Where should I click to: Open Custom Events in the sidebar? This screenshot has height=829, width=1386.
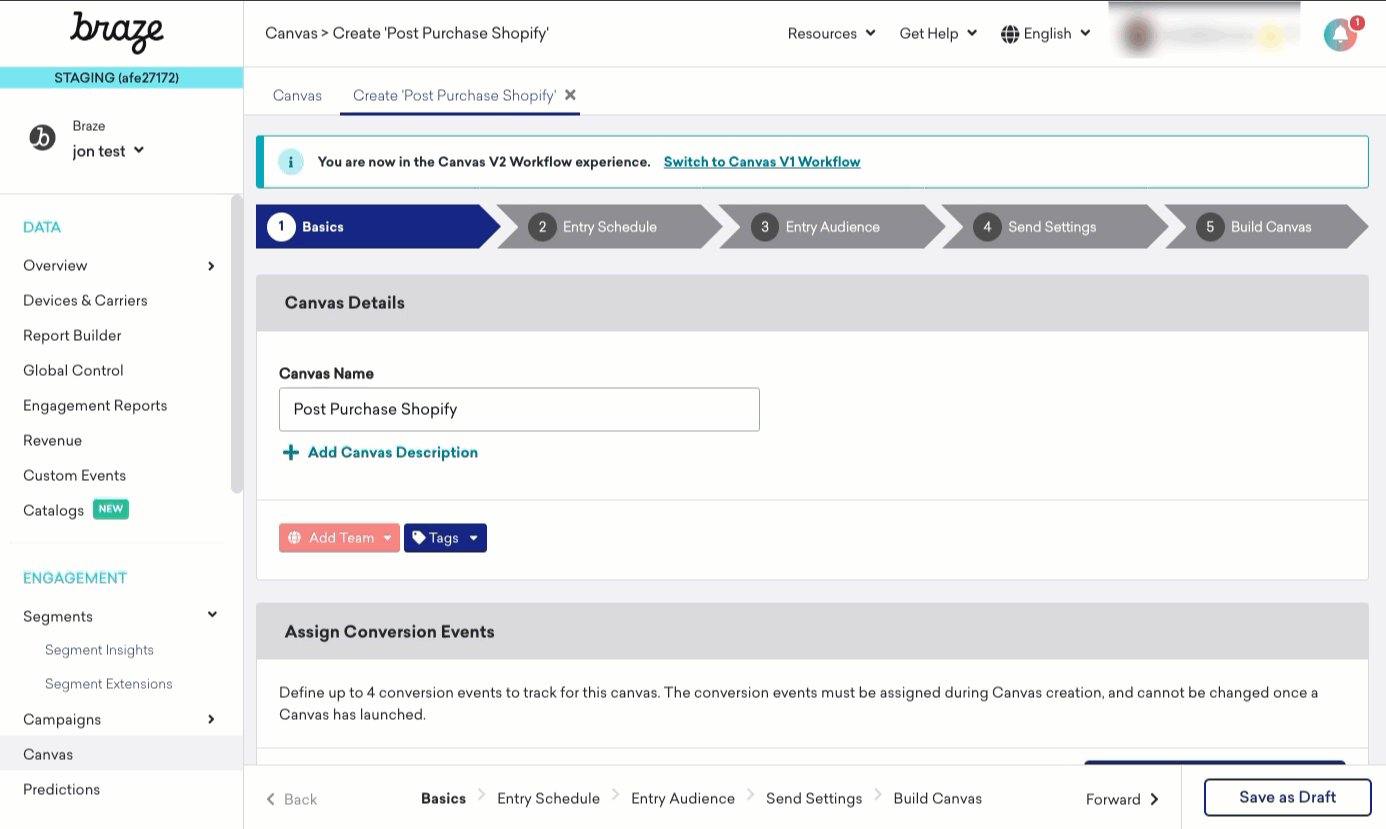click(x=74, y=476)
